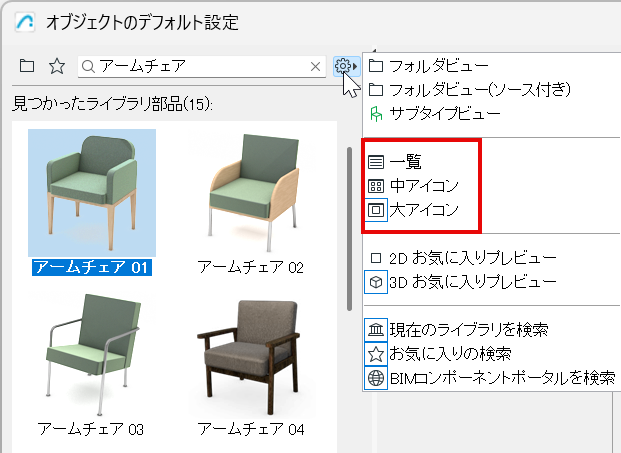Screen dimensions: 621x453
Task: Choose サブタイプビュー menu entry
Action: [434, 114]
